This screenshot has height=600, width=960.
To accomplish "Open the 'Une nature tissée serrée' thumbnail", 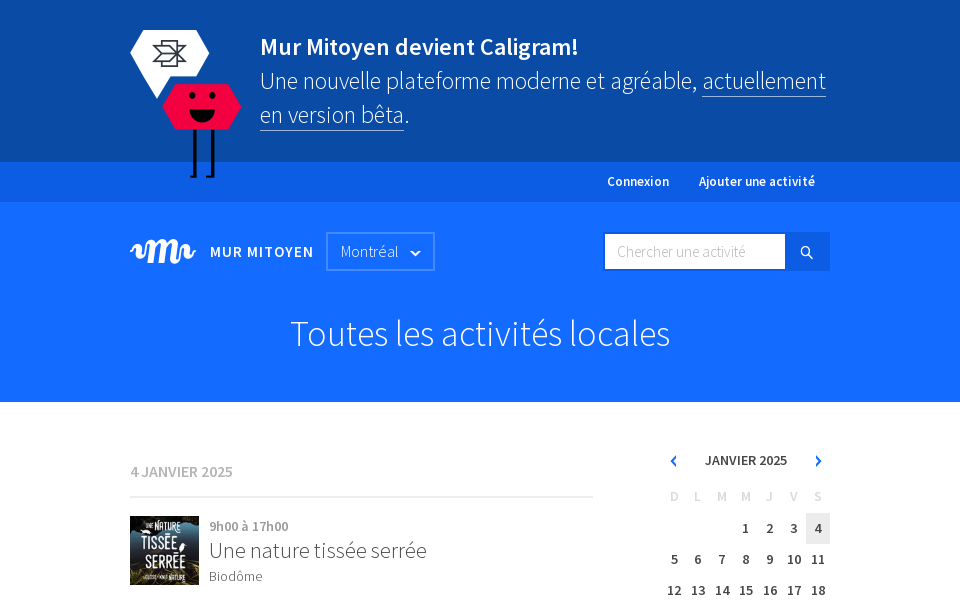I will [x=164, y=550].
